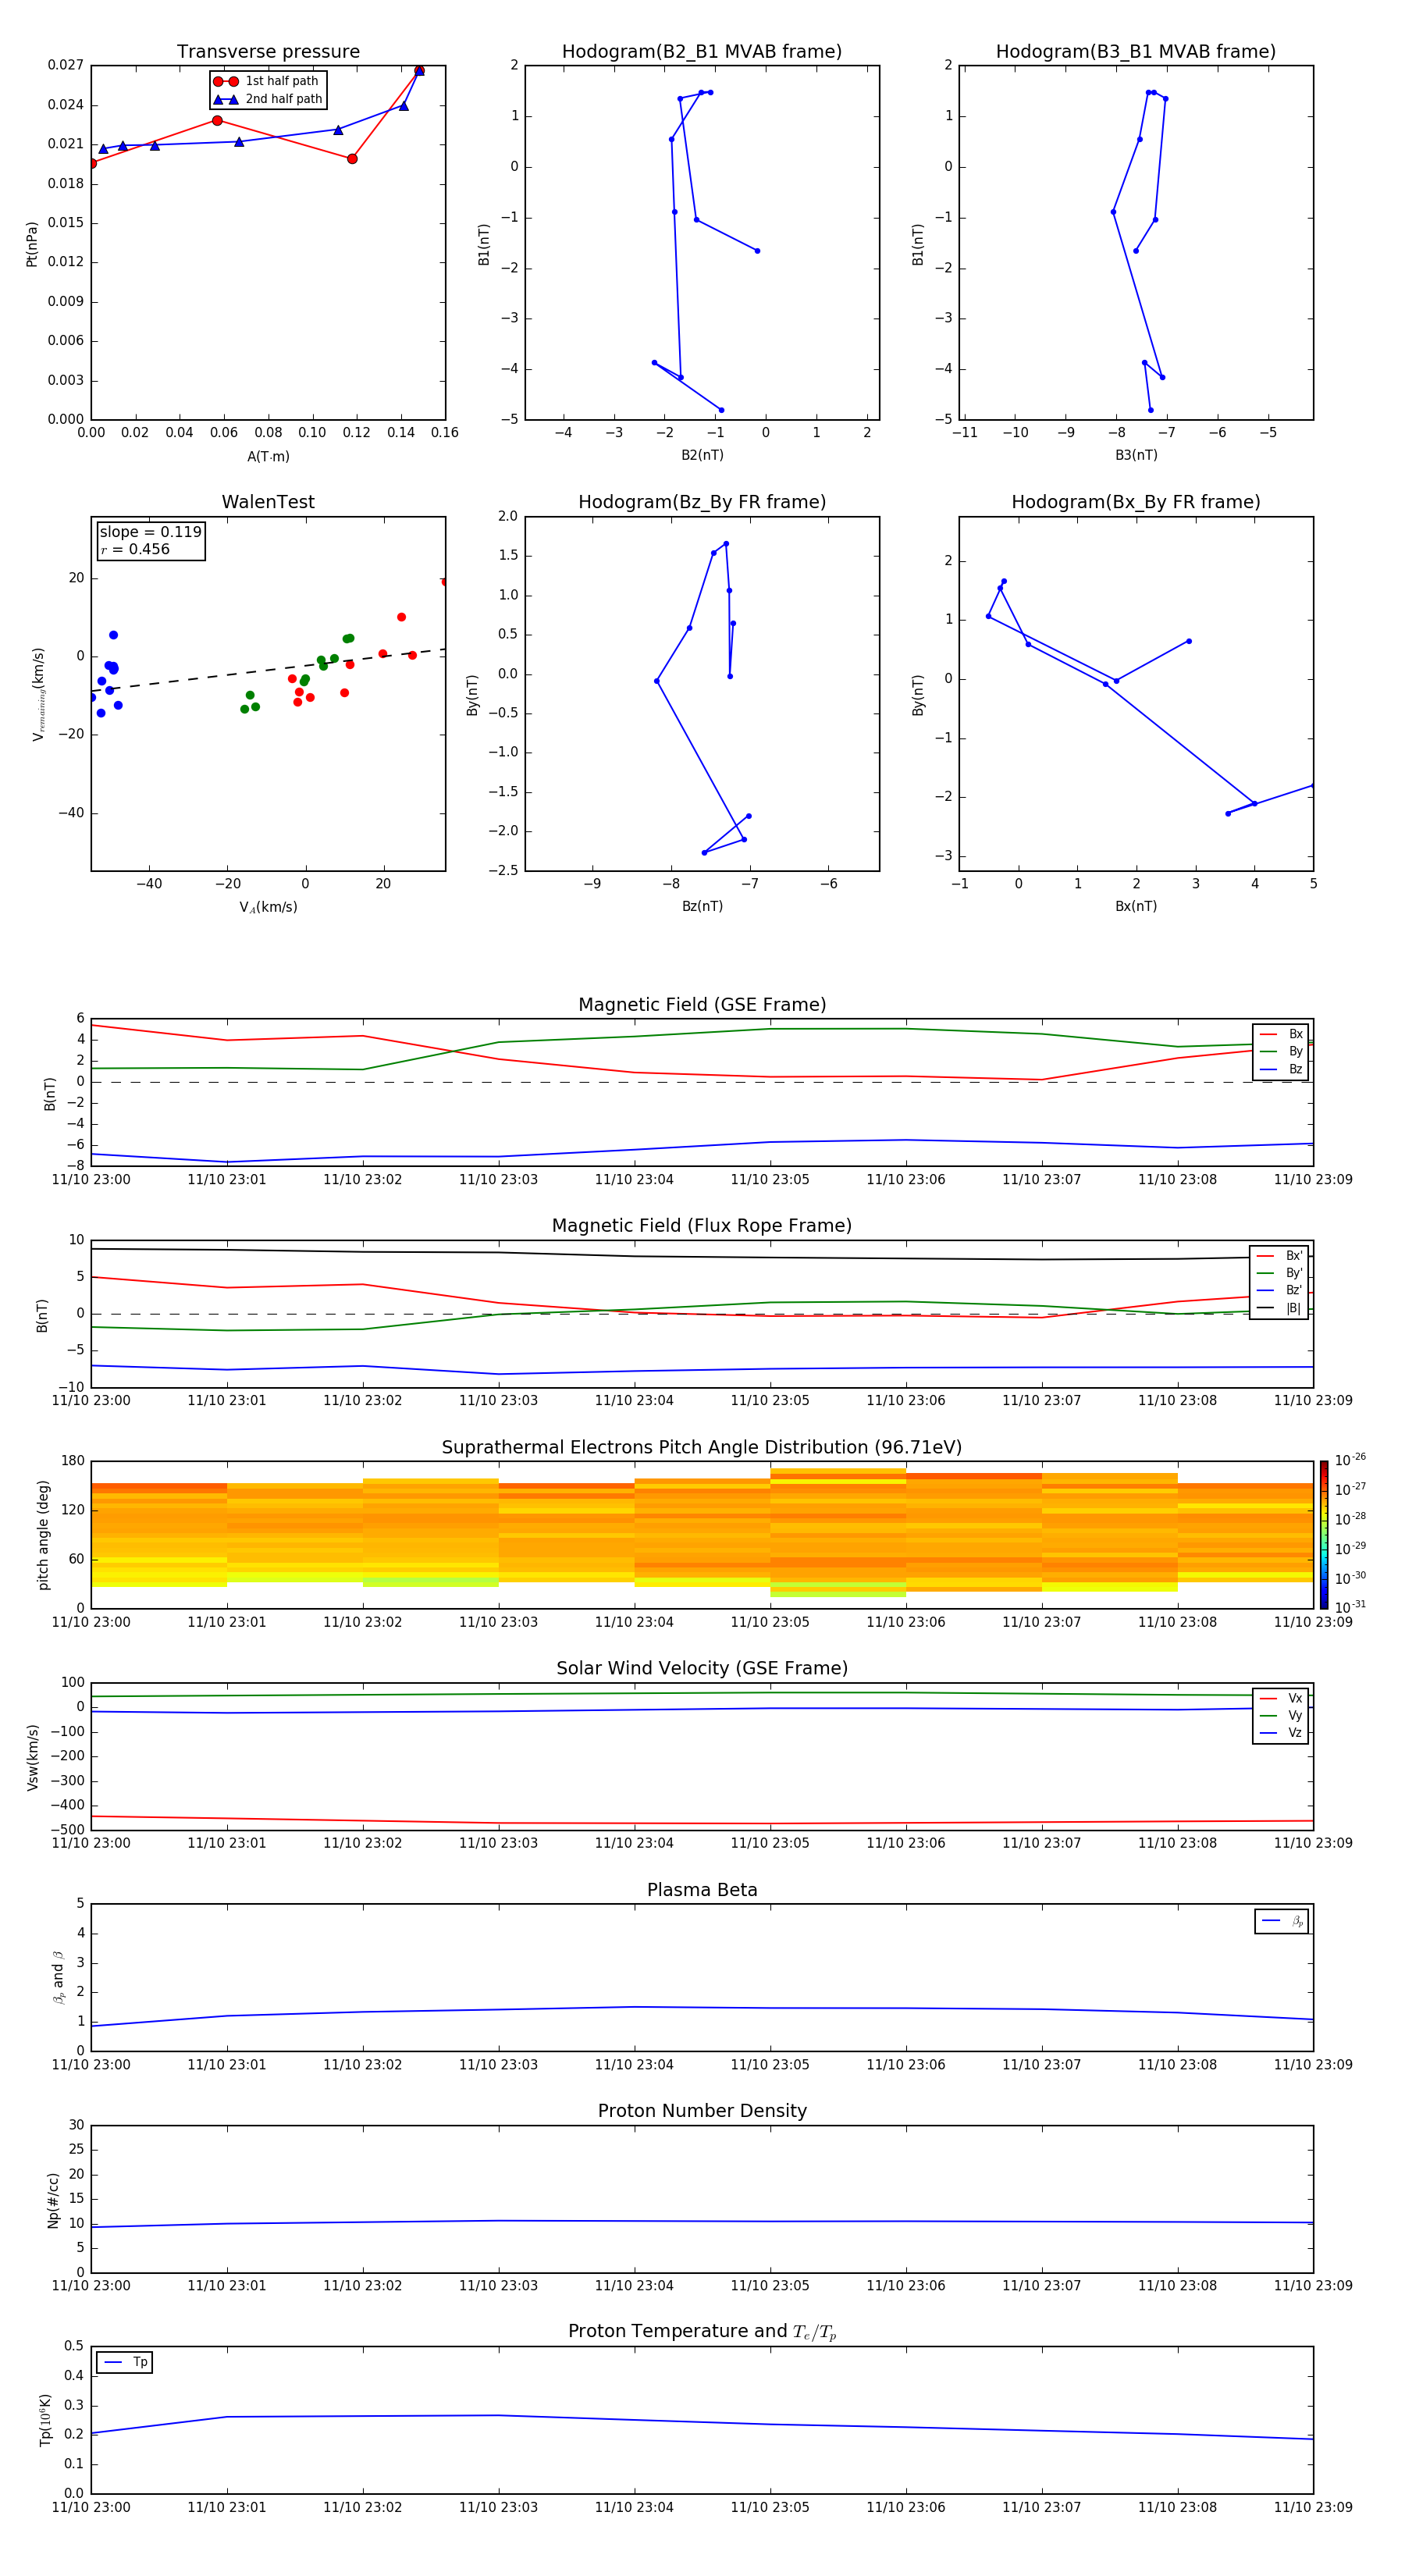Click the "Magnetic Field (Flux Rope Frame)" title
Image resolution: width=1405 pixels, height=2576 pixels.
pyautogui.click(x=702, y=1226)
